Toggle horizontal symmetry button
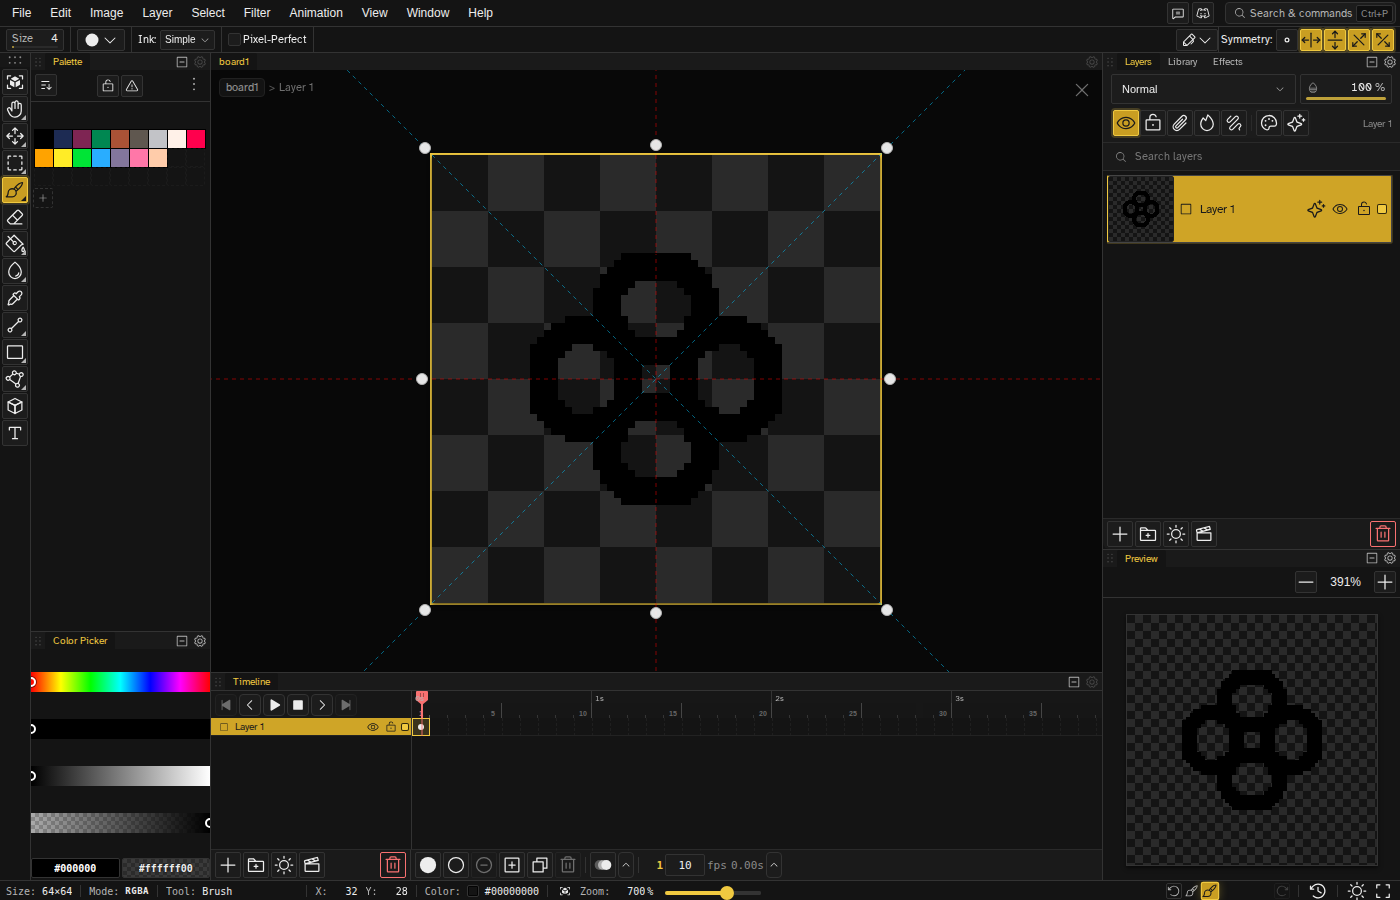1400x900 pixels. tap(1310, 40)
